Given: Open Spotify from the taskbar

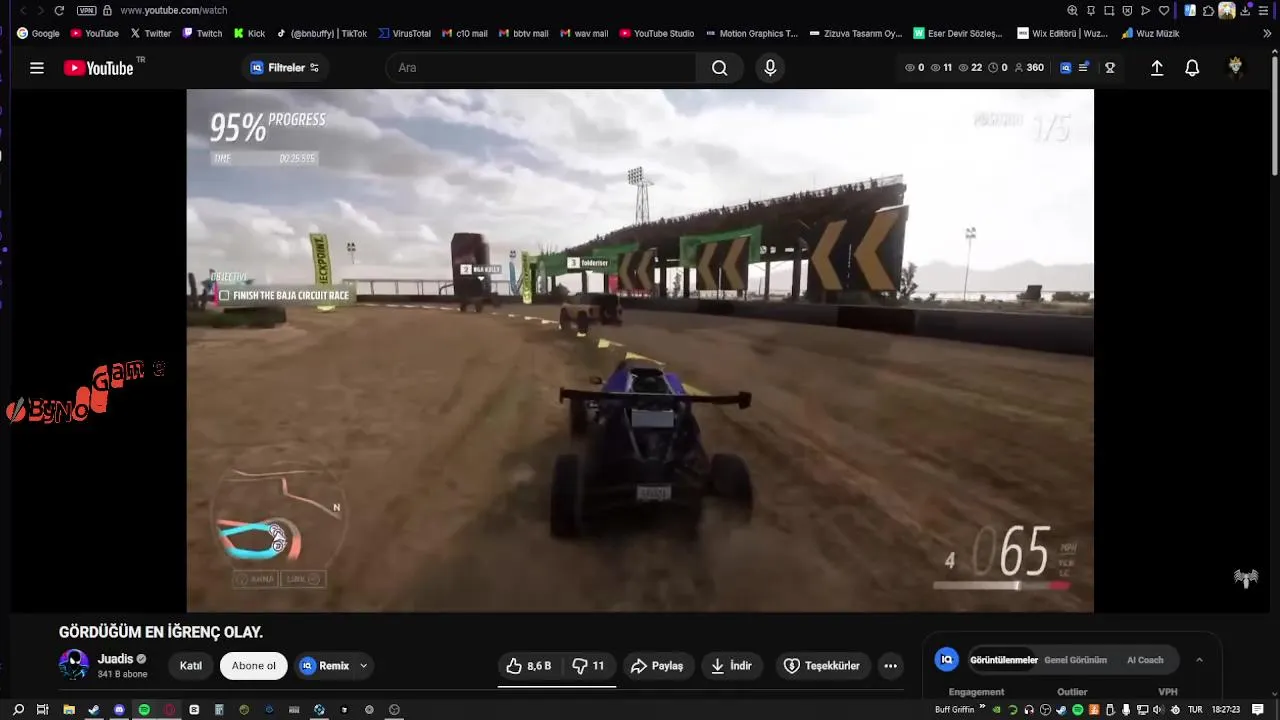Looking at the screenshot, I should point(144,710).
